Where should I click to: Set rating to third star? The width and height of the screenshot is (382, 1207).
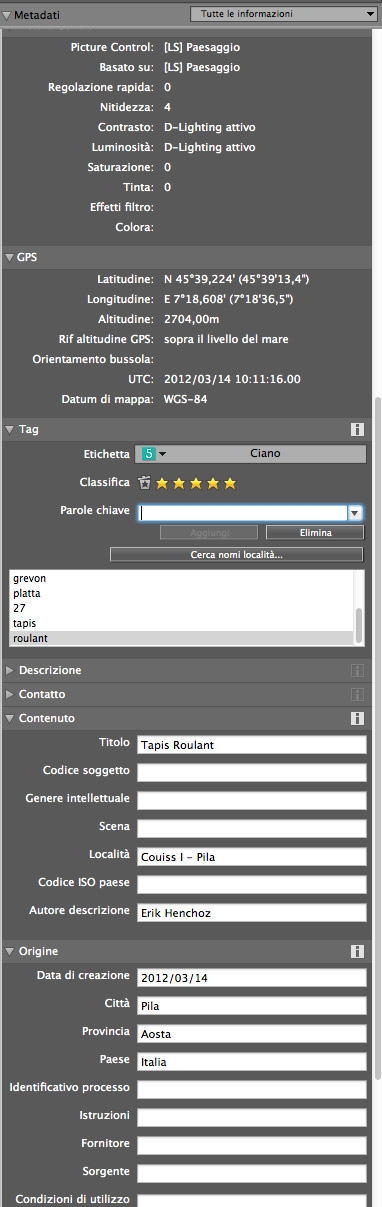196,483
